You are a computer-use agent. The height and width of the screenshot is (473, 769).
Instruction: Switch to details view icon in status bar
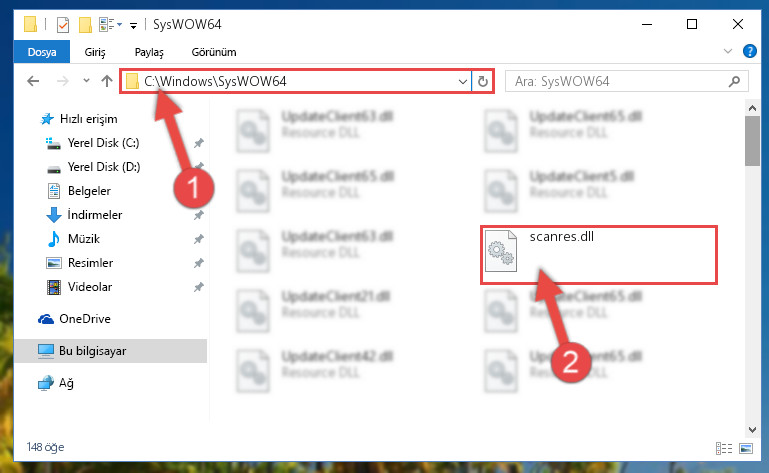(x=723, y=448)
